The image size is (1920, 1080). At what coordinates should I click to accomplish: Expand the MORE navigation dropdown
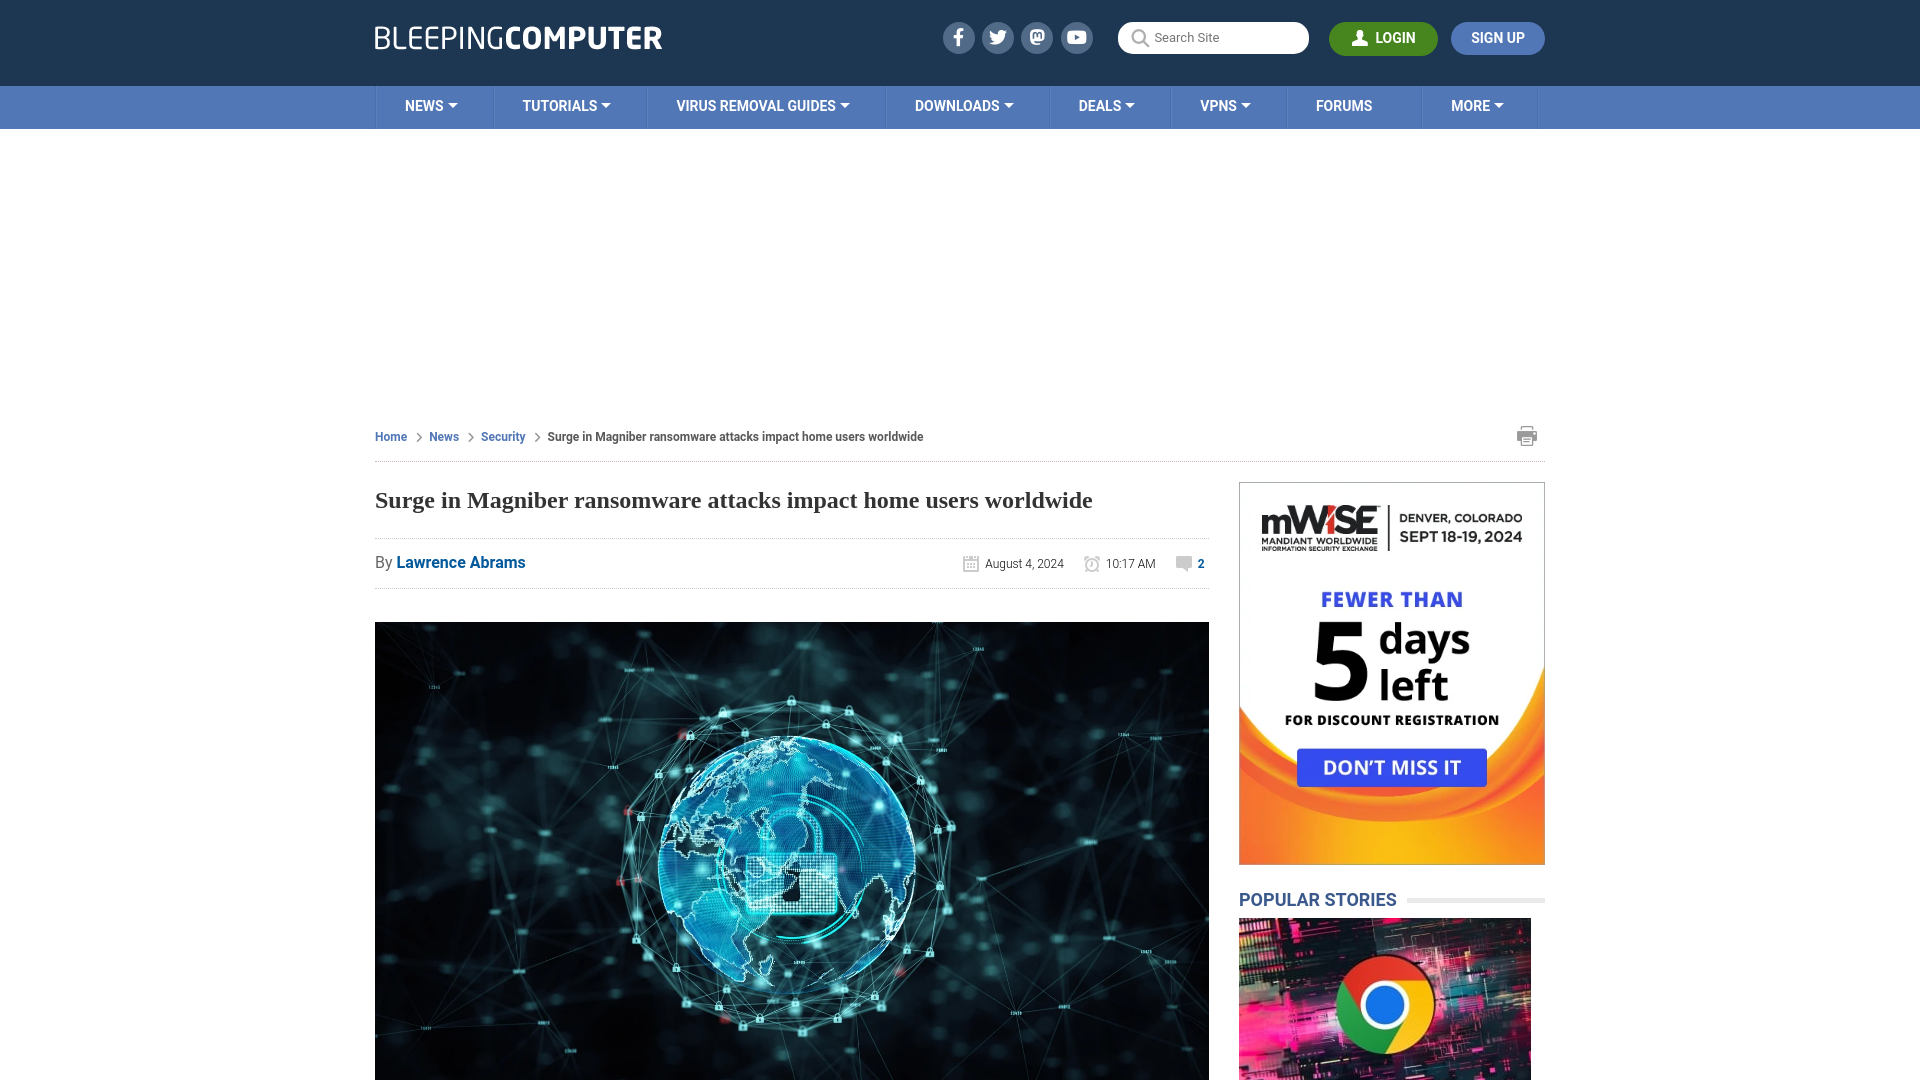click(1477, 105)
